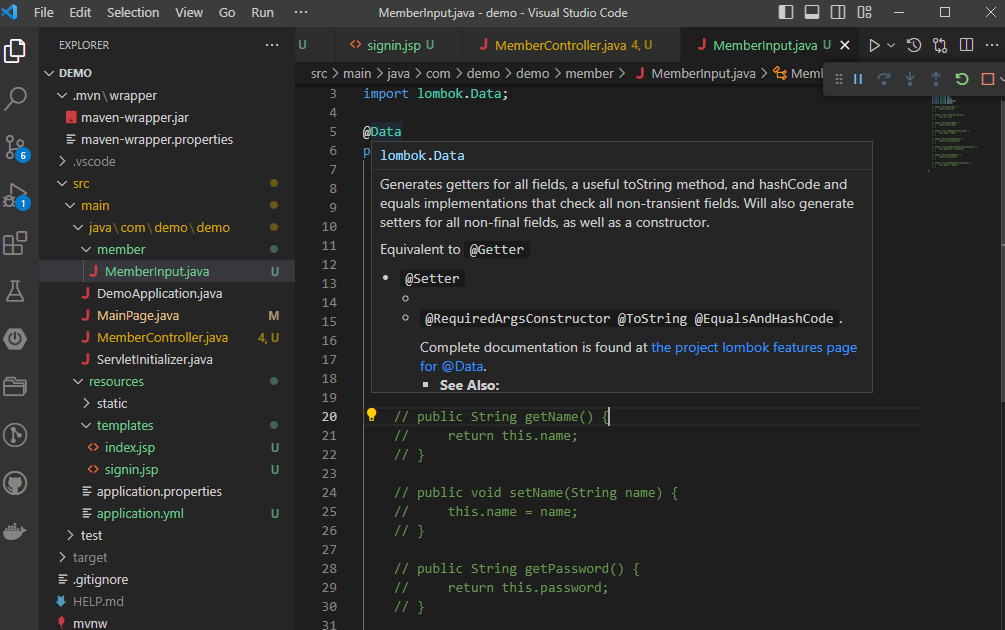Open index.jsp in the explorer

coord(130,447)
